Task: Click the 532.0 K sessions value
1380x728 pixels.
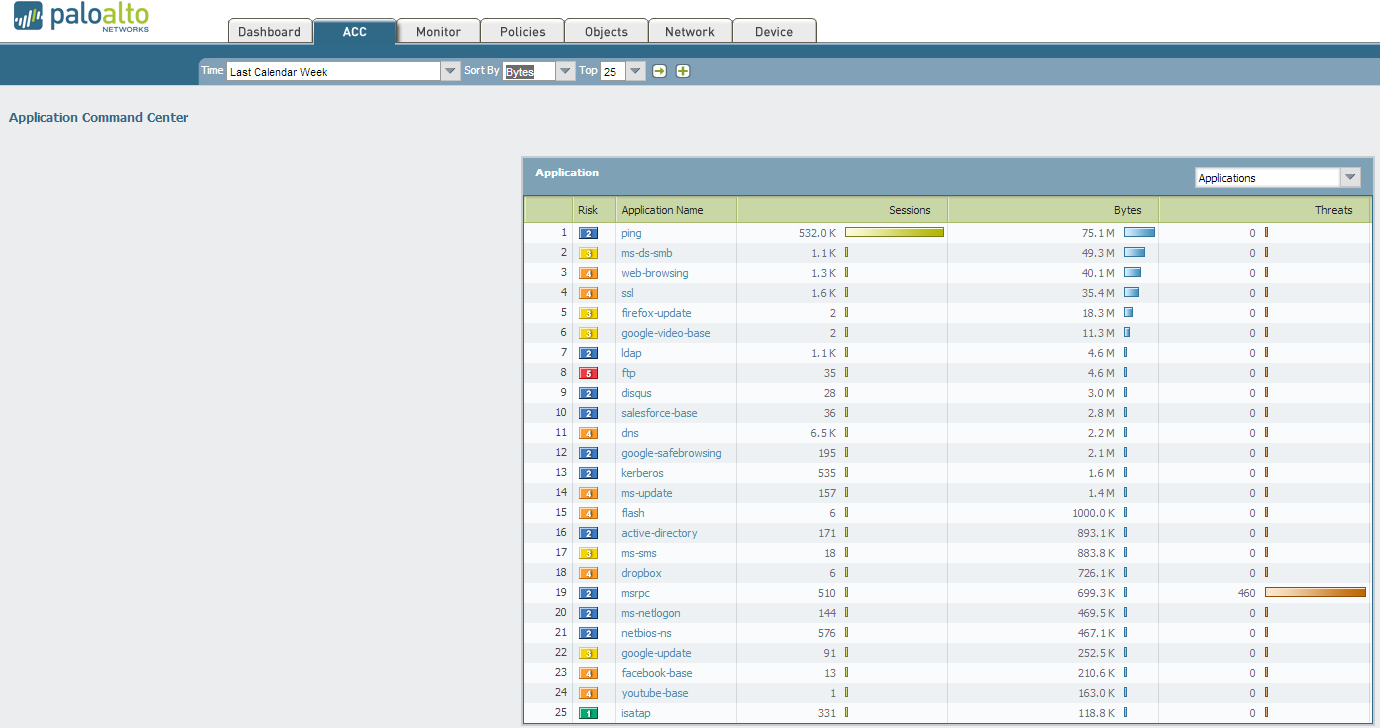Action: 817,233
